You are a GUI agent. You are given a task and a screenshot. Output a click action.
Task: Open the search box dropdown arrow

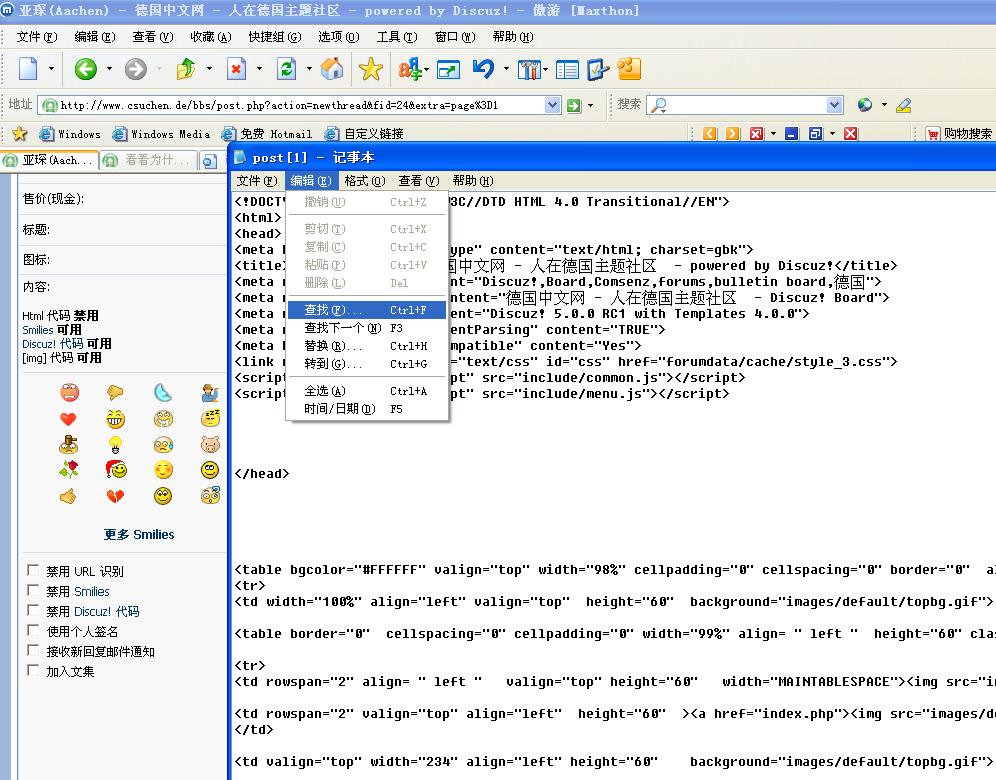[836, 105]
